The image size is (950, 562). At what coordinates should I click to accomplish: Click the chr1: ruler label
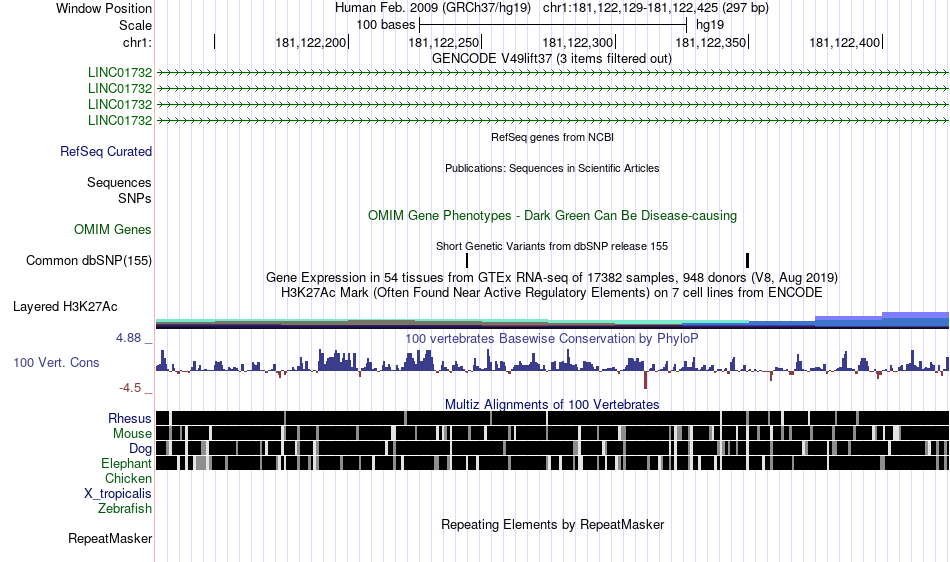pos(137,42)
